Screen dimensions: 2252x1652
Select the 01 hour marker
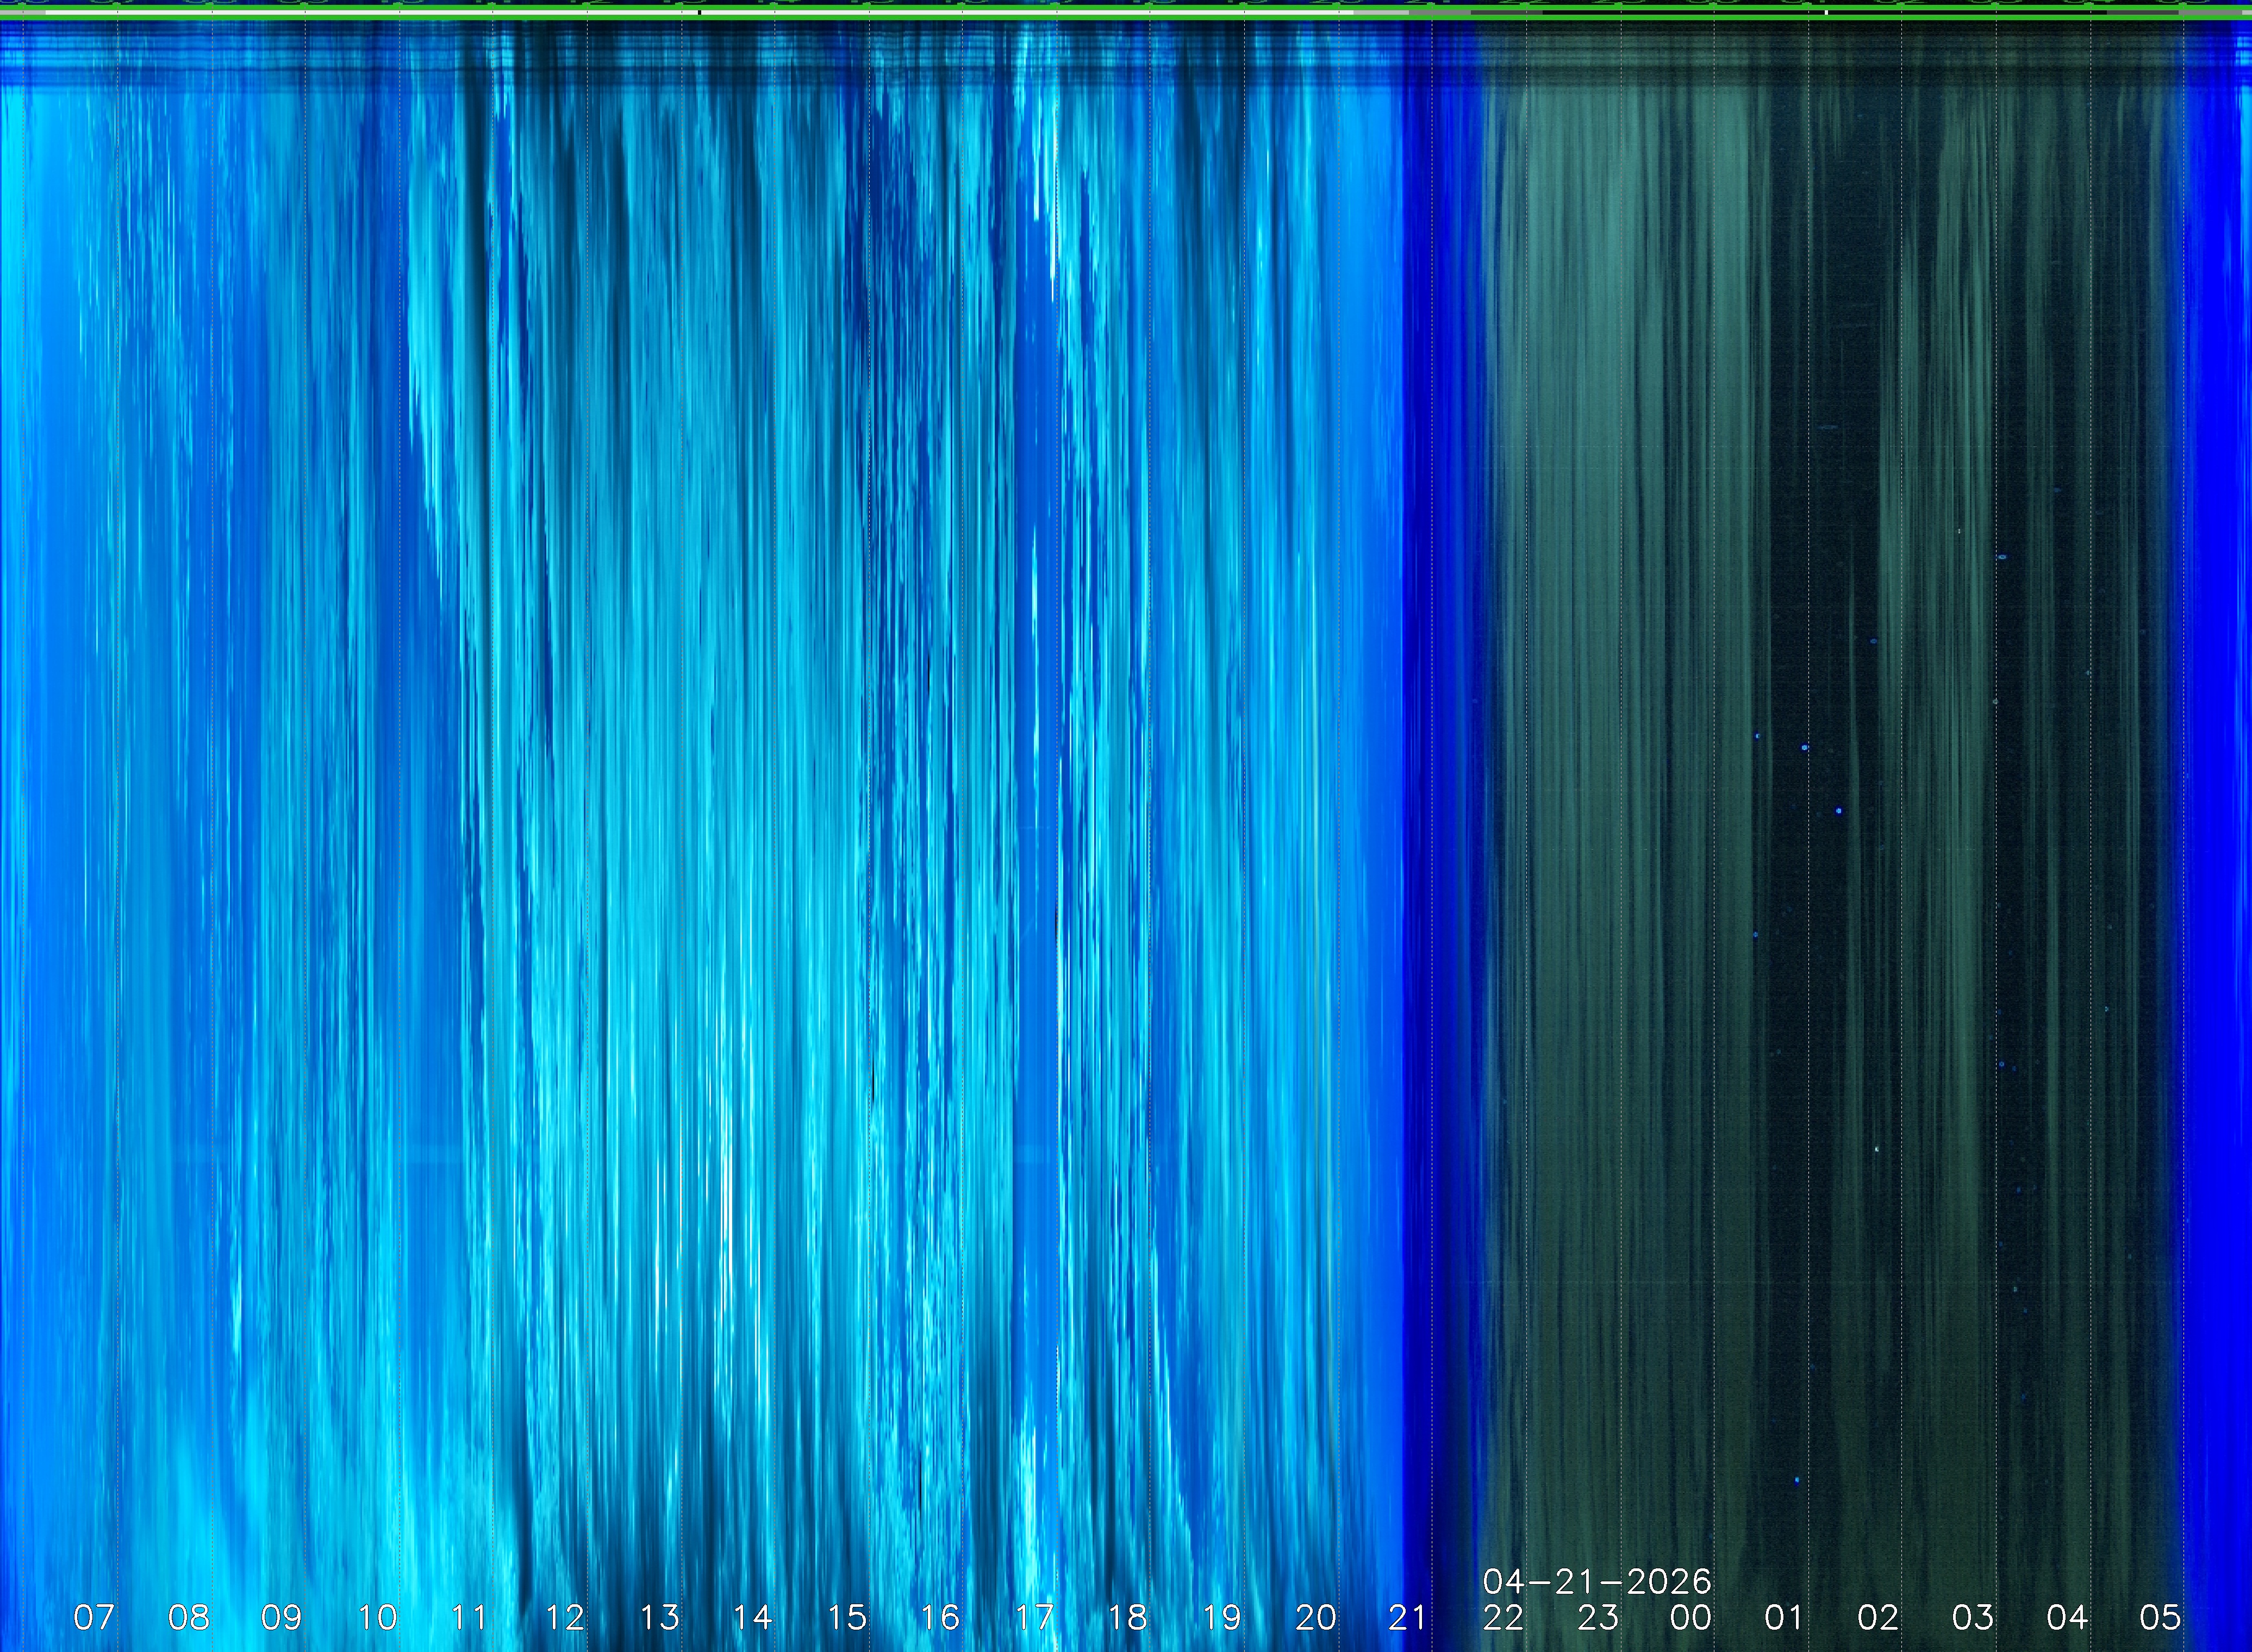pyautogui.click(x=1784, y=1617)
